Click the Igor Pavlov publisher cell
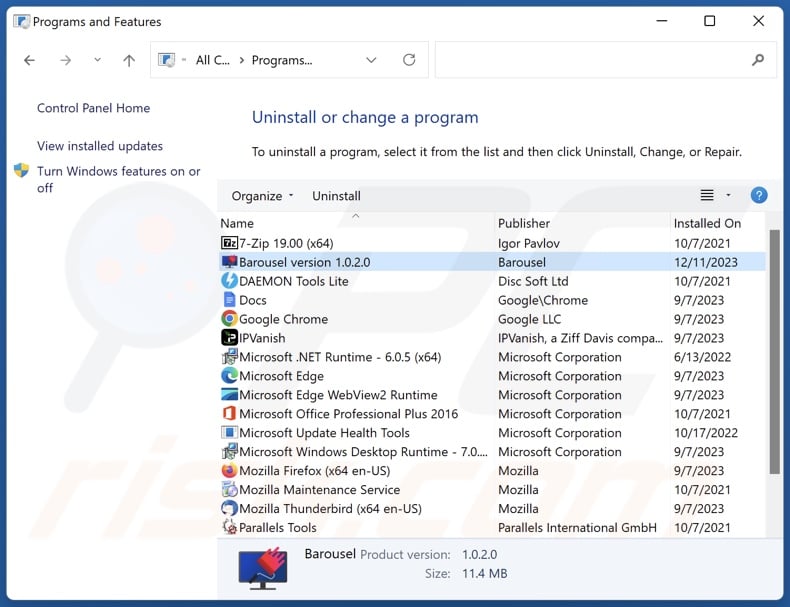The height and width of the screenshot is (607, 790). pos(529,244)
